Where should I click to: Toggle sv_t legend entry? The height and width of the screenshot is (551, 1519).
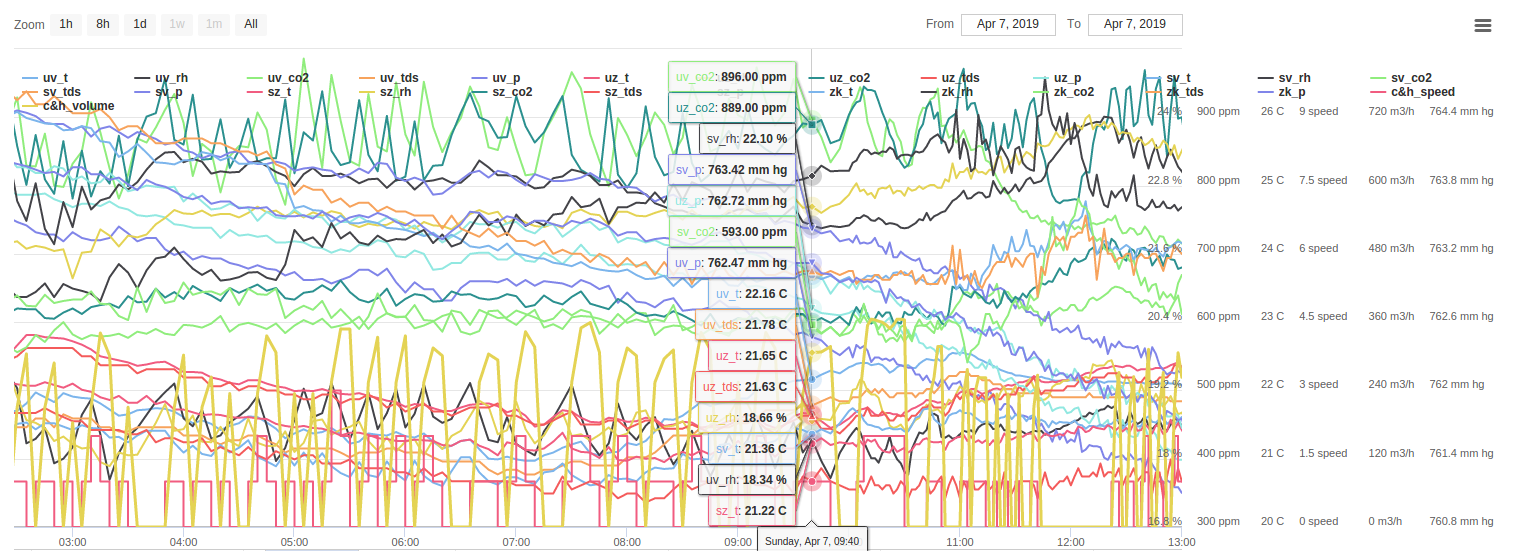[1167, 77]
